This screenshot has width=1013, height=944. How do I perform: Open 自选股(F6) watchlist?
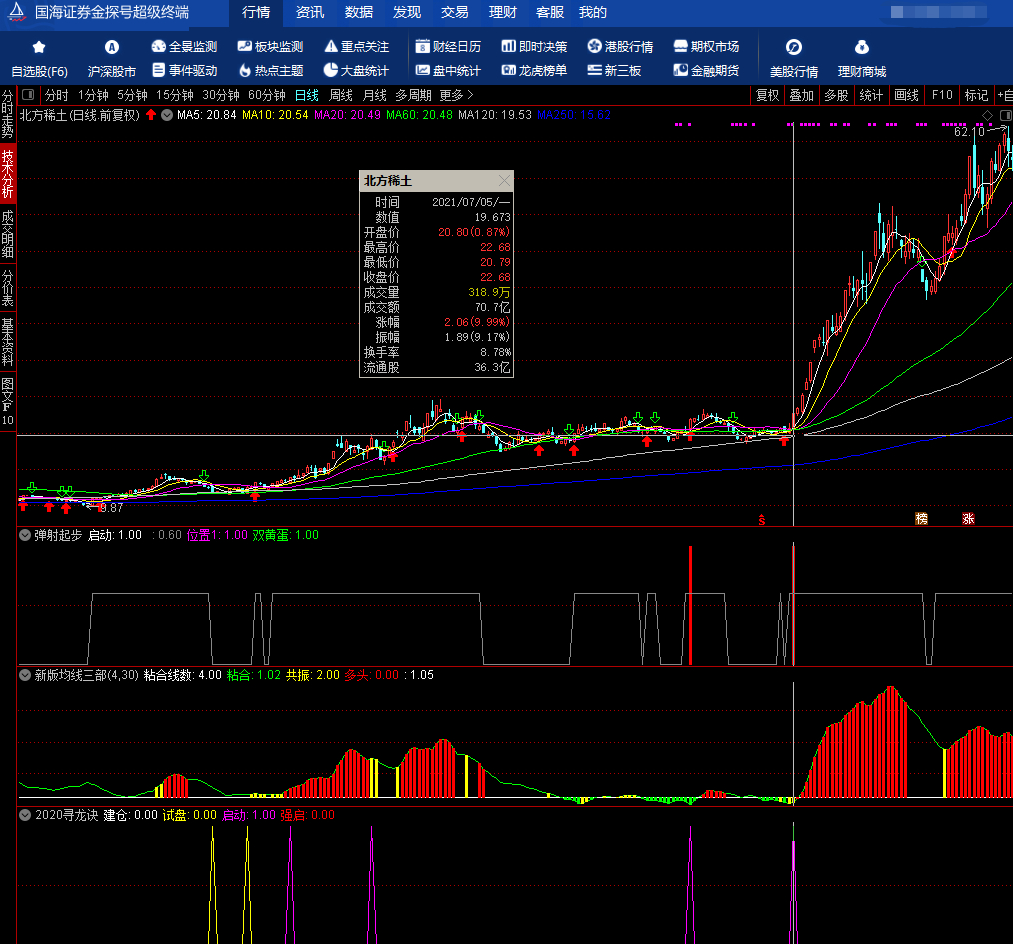point(39,58)
